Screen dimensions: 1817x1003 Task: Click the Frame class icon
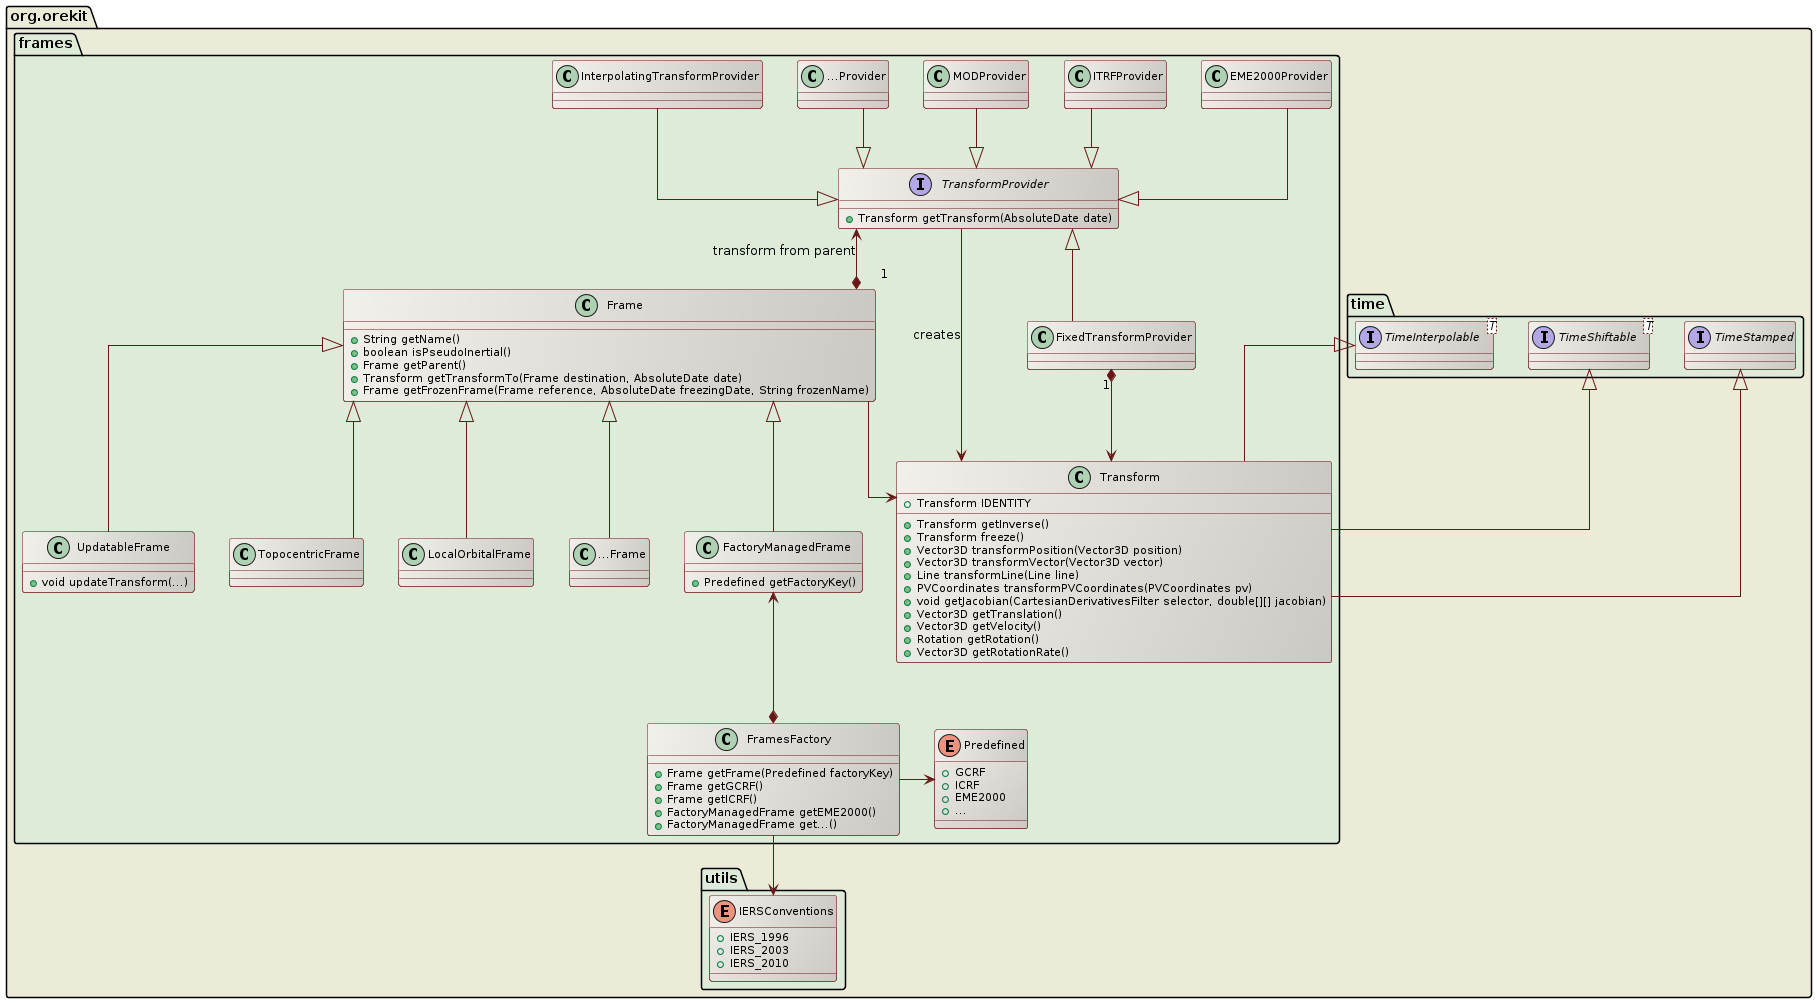[x=587, y=306]
